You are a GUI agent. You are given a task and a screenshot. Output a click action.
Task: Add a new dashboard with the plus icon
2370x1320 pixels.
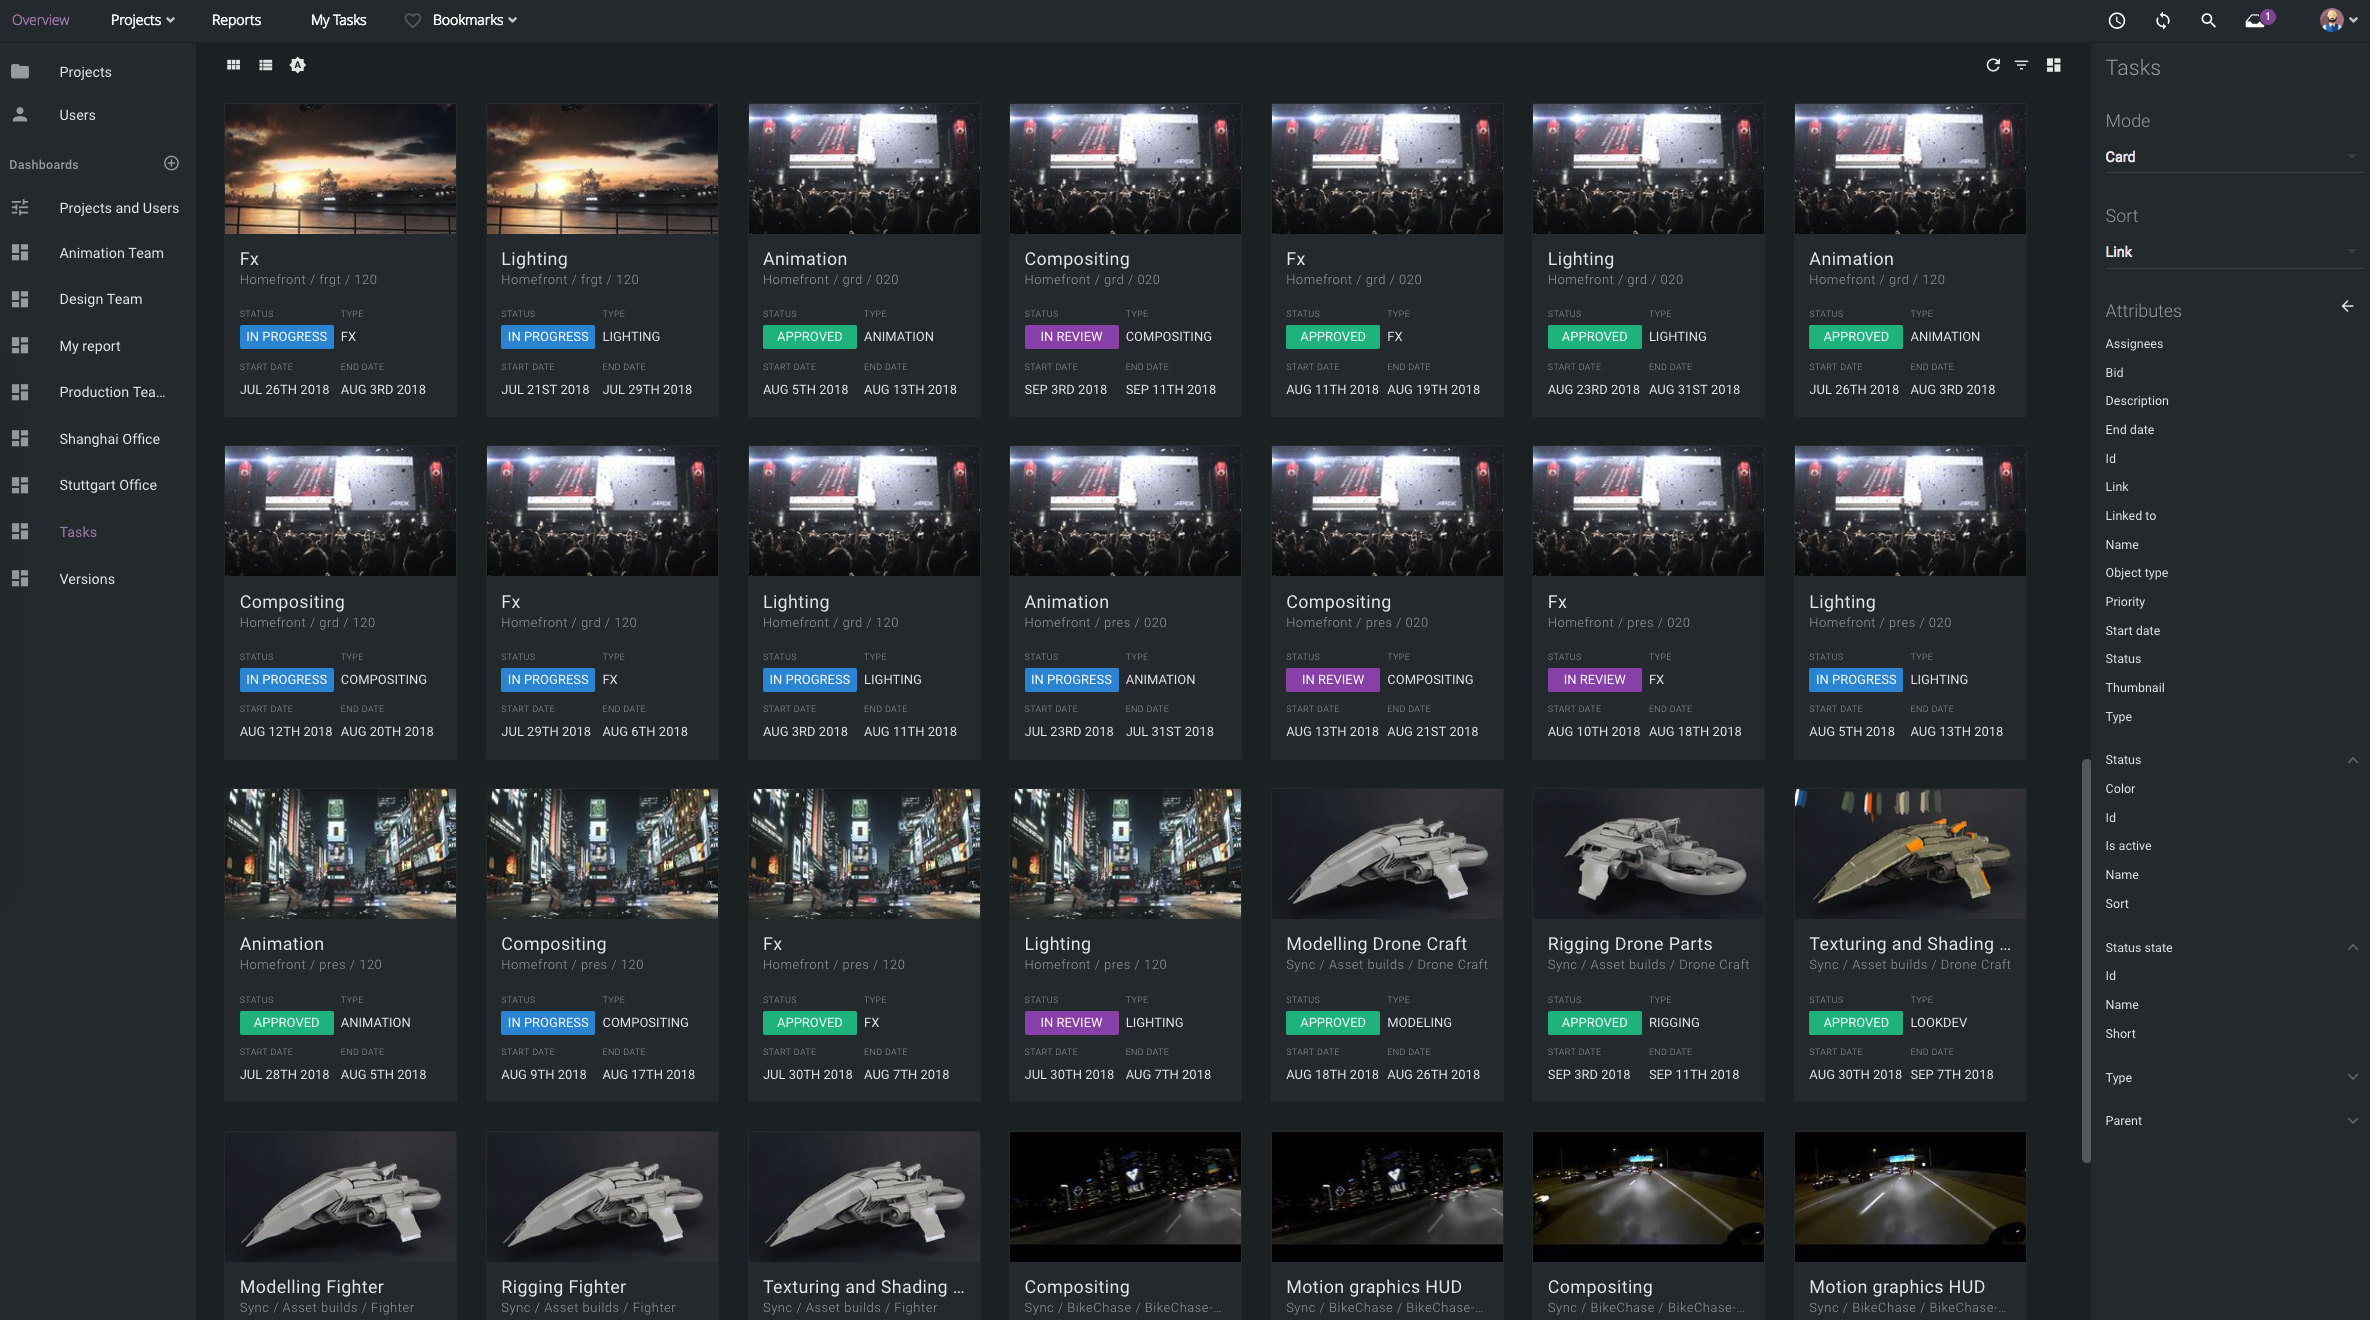pos(171,163)
